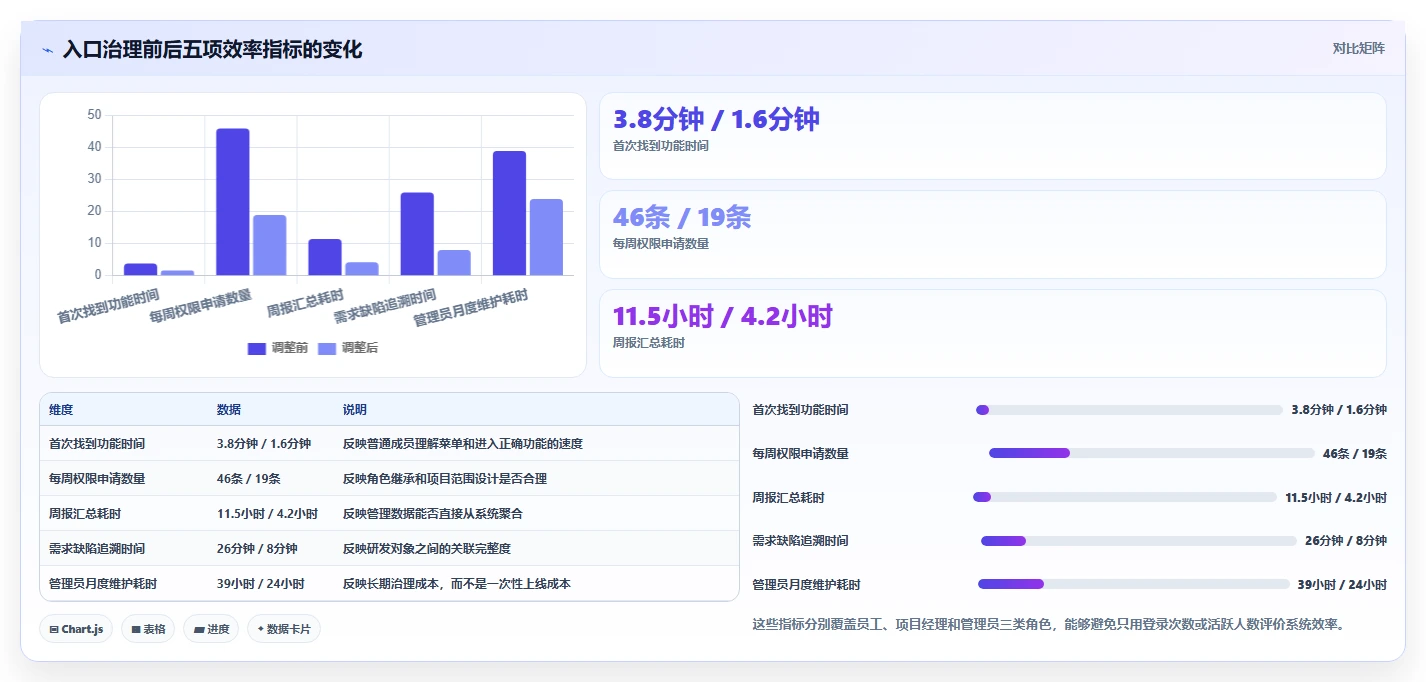Click the 每周权限申请数量 progress bar
1426x682 pixels.
coord(1151,453)
